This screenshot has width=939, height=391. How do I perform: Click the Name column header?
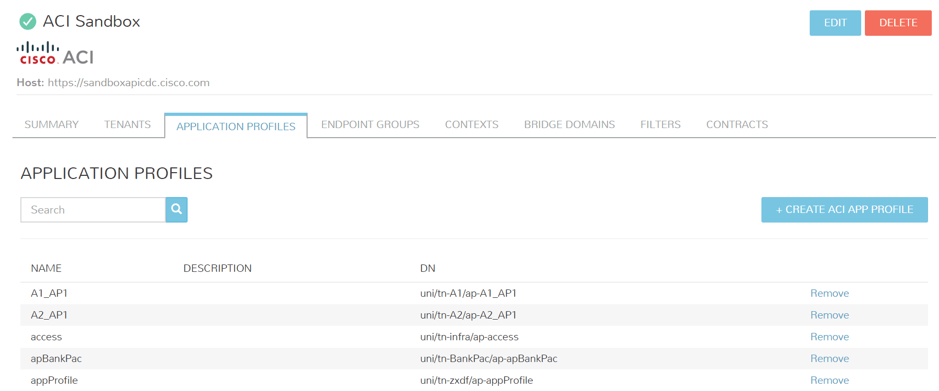(47, 268)
